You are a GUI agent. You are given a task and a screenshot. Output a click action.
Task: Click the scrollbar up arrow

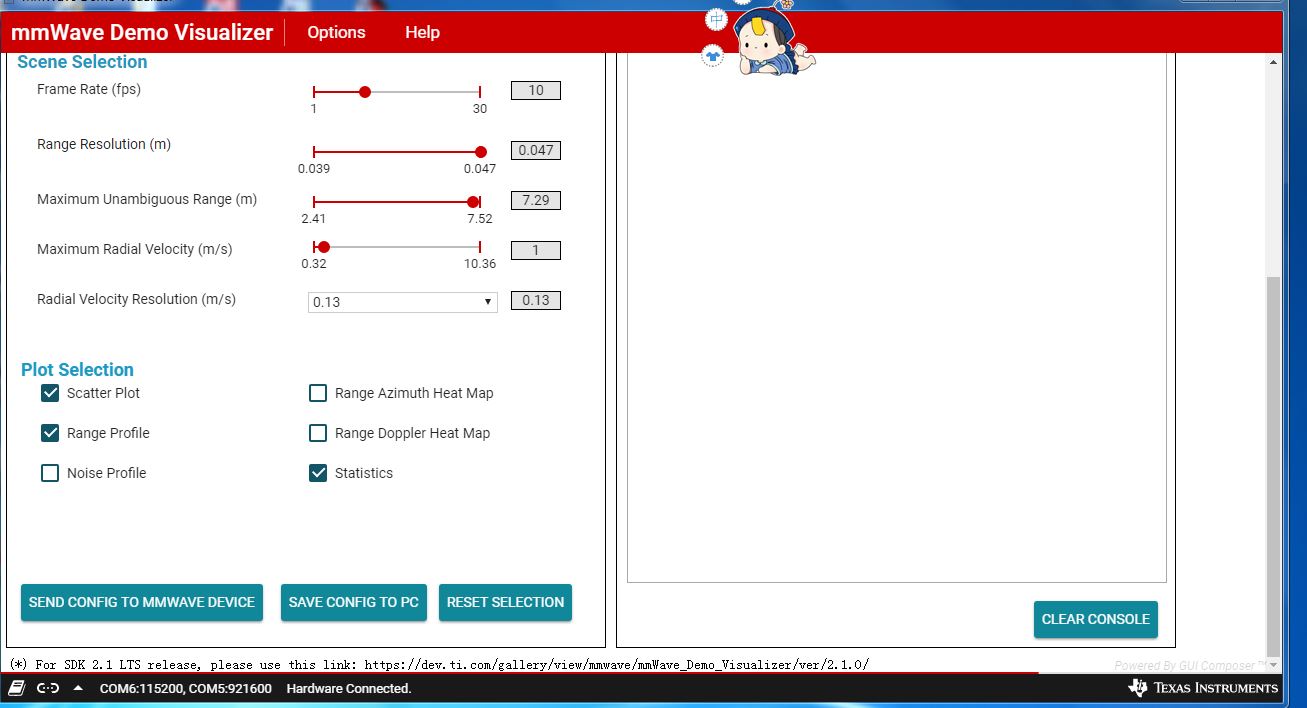pos(1272,62)
